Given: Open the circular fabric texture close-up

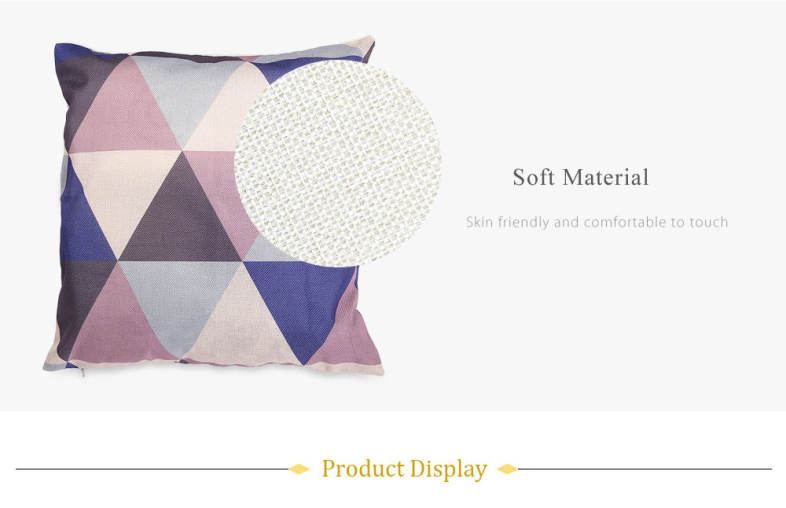Looking at the screenshot, I should 338,163.
